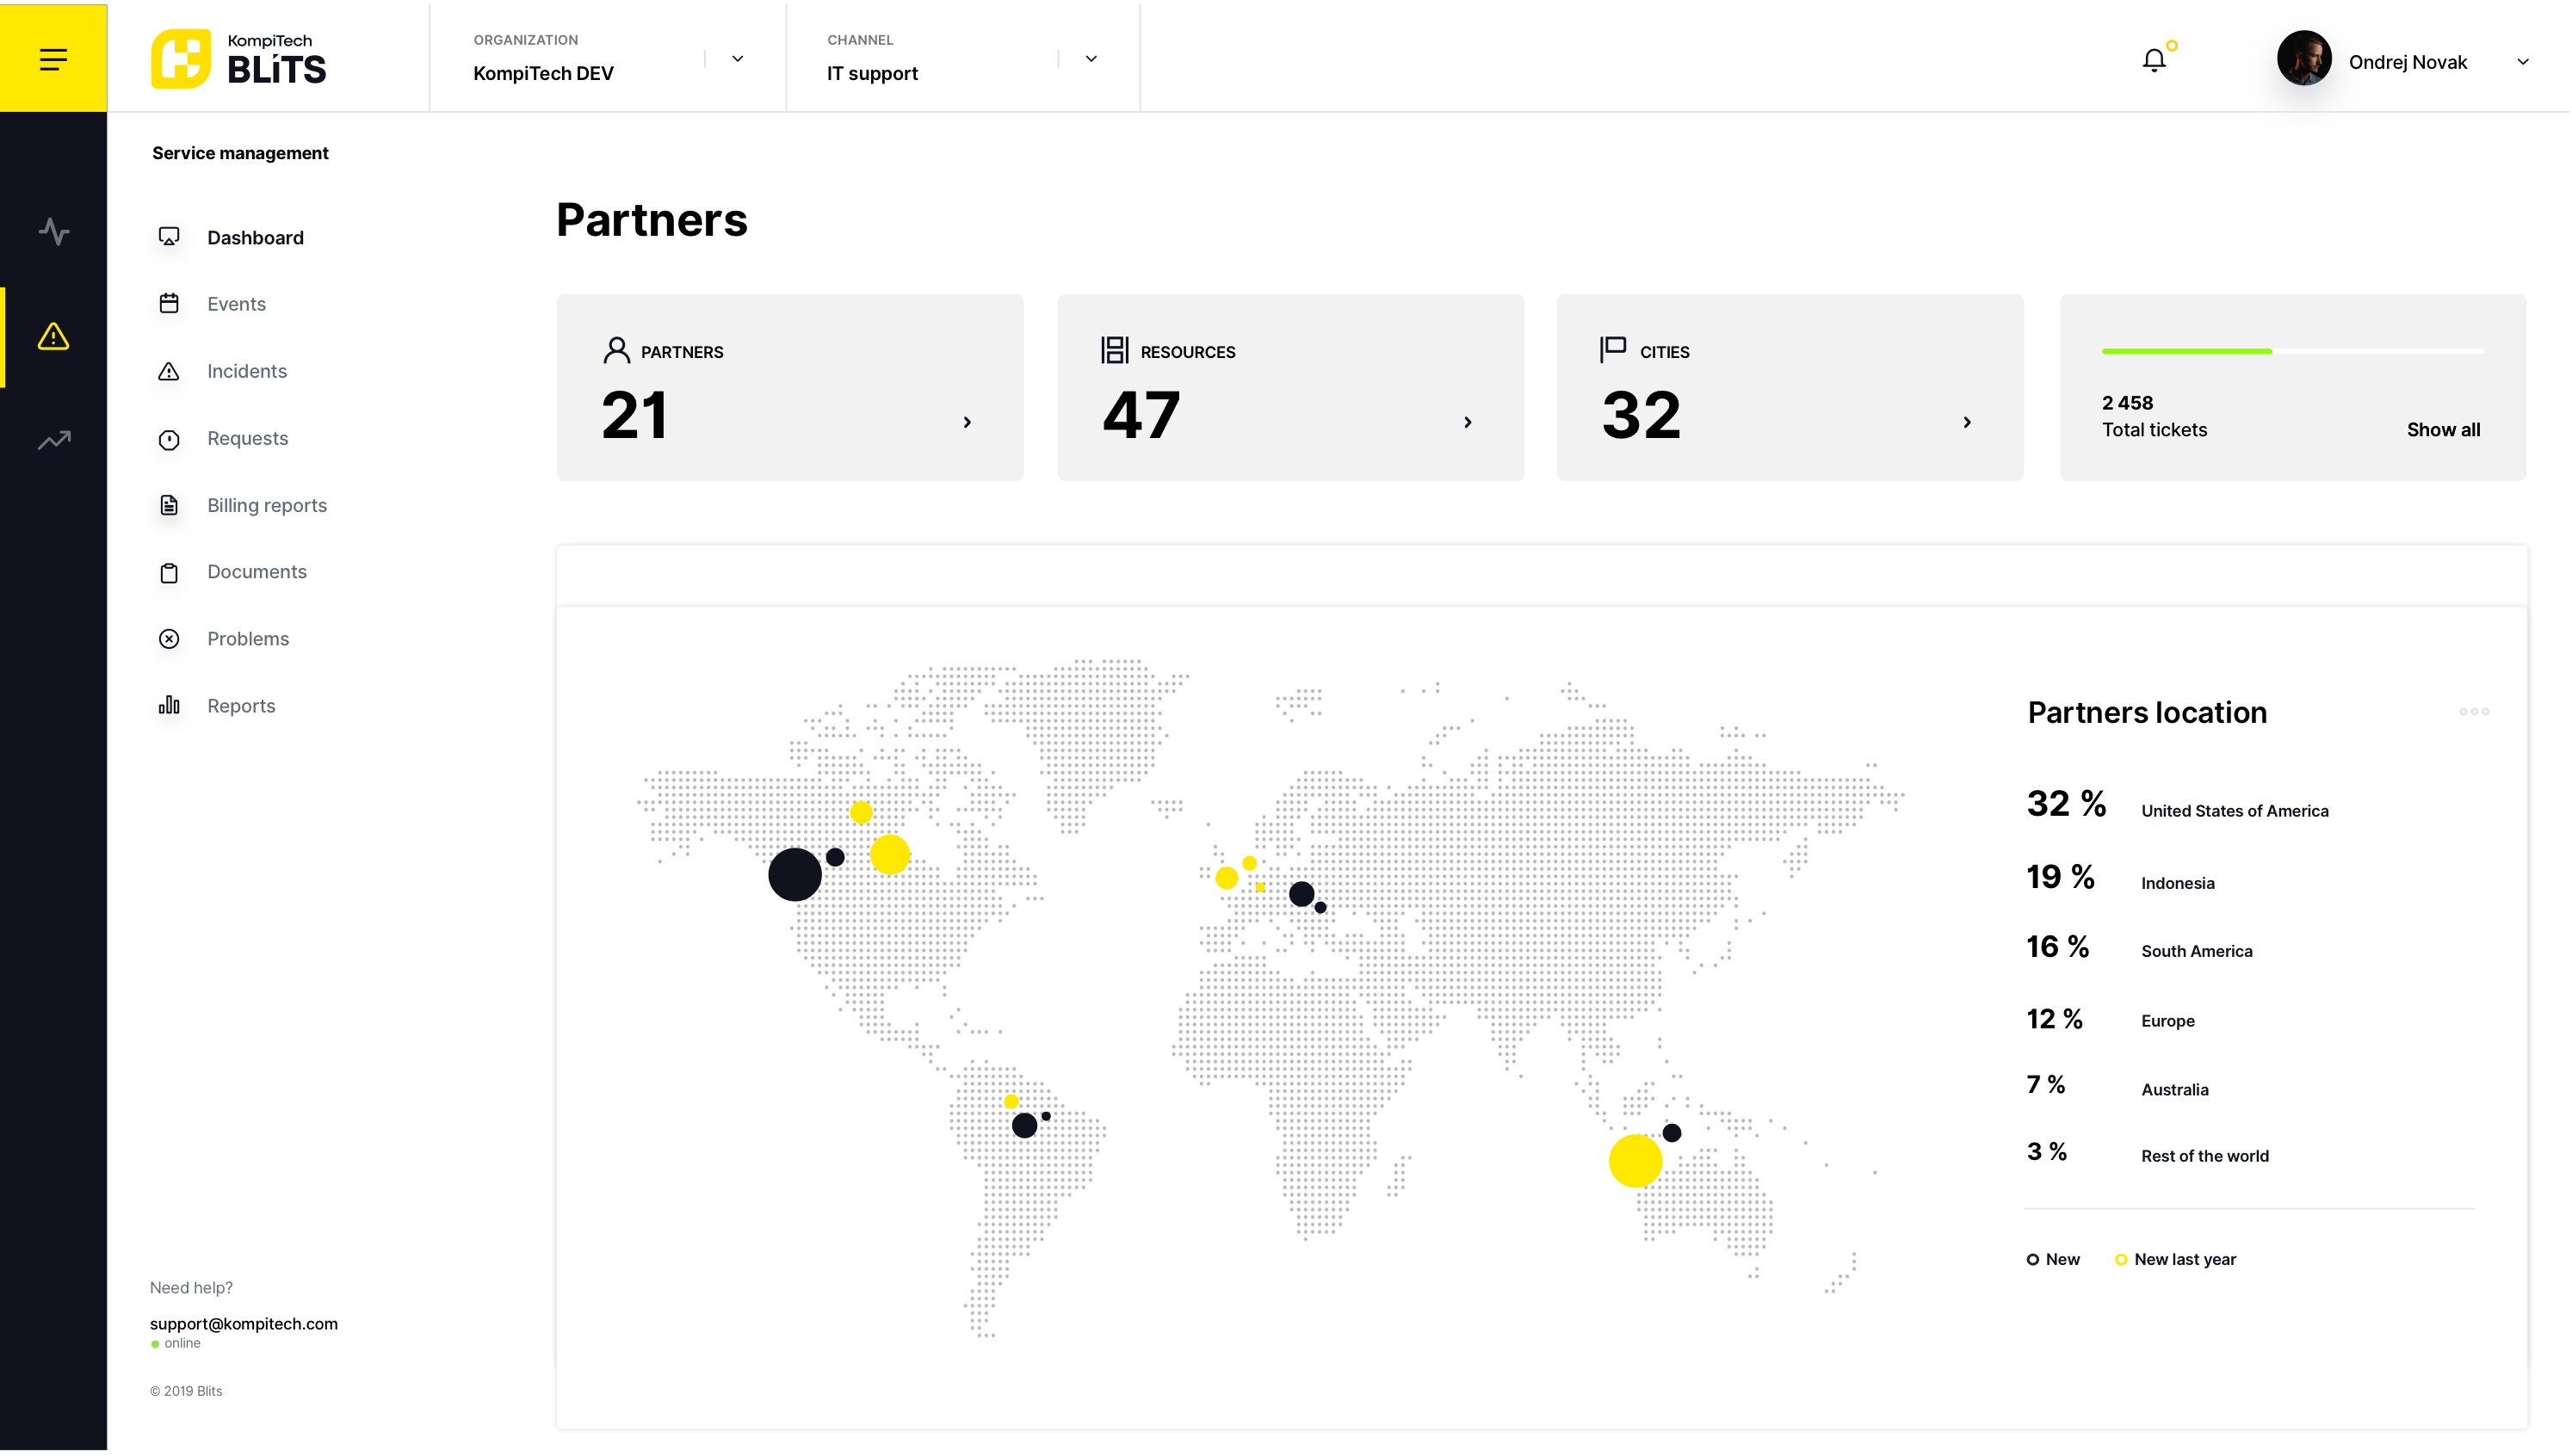
Task: Click the support@kompitech.com email link
Action: click(243, 1323)
